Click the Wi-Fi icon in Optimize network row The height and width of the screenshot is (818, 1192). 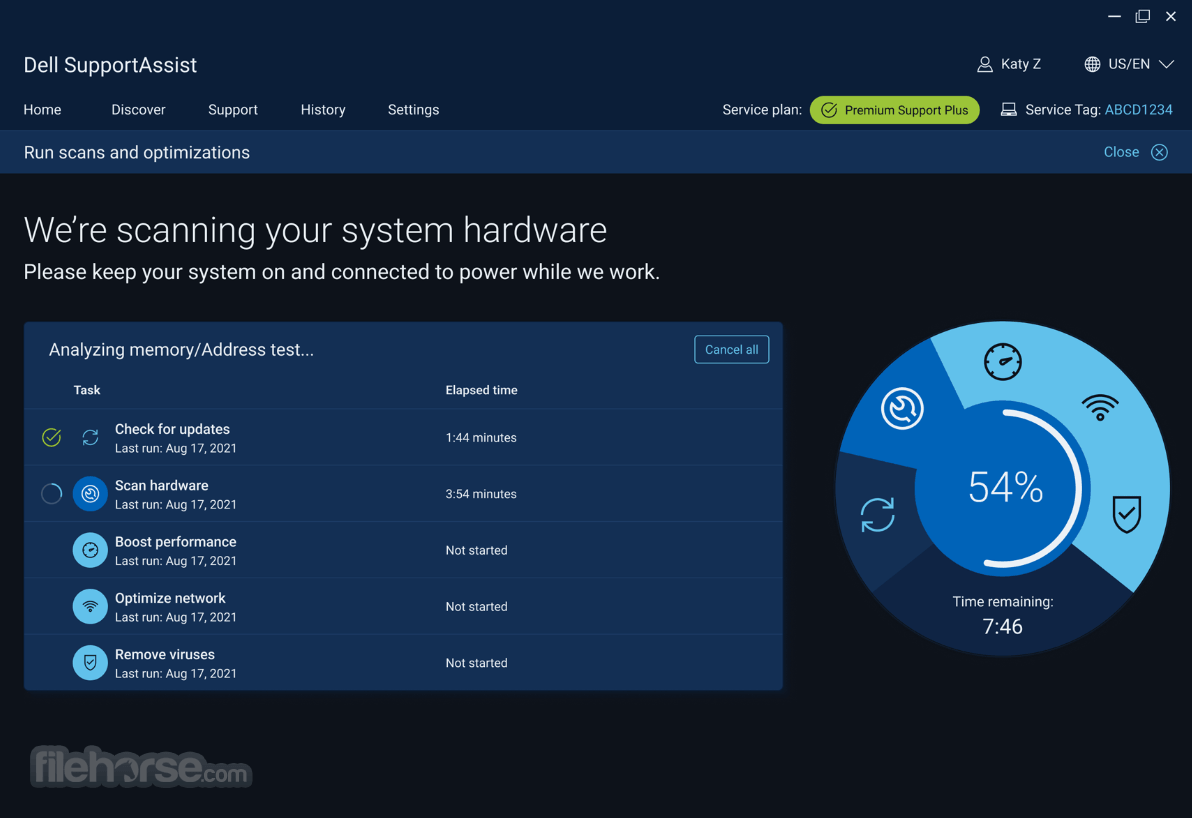(90, 607)
